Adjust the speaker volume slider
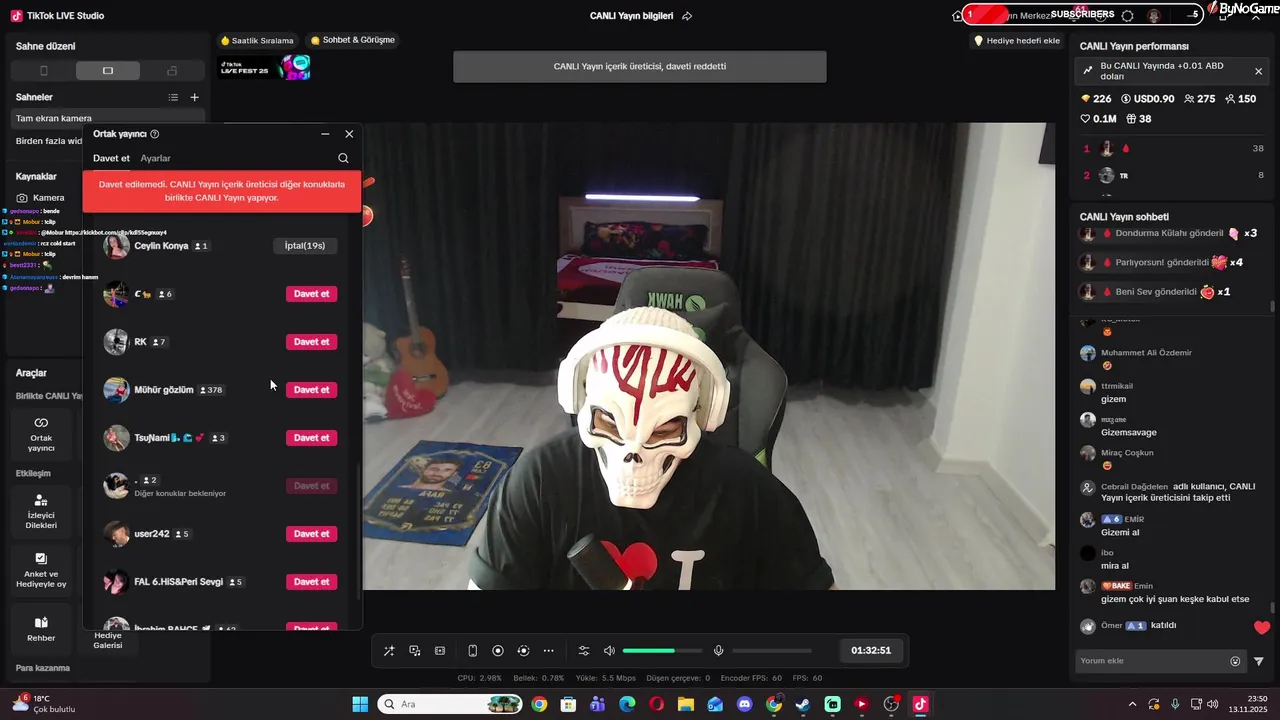The height and width of the screenshot is (720, 1280). tap(662, 651)
